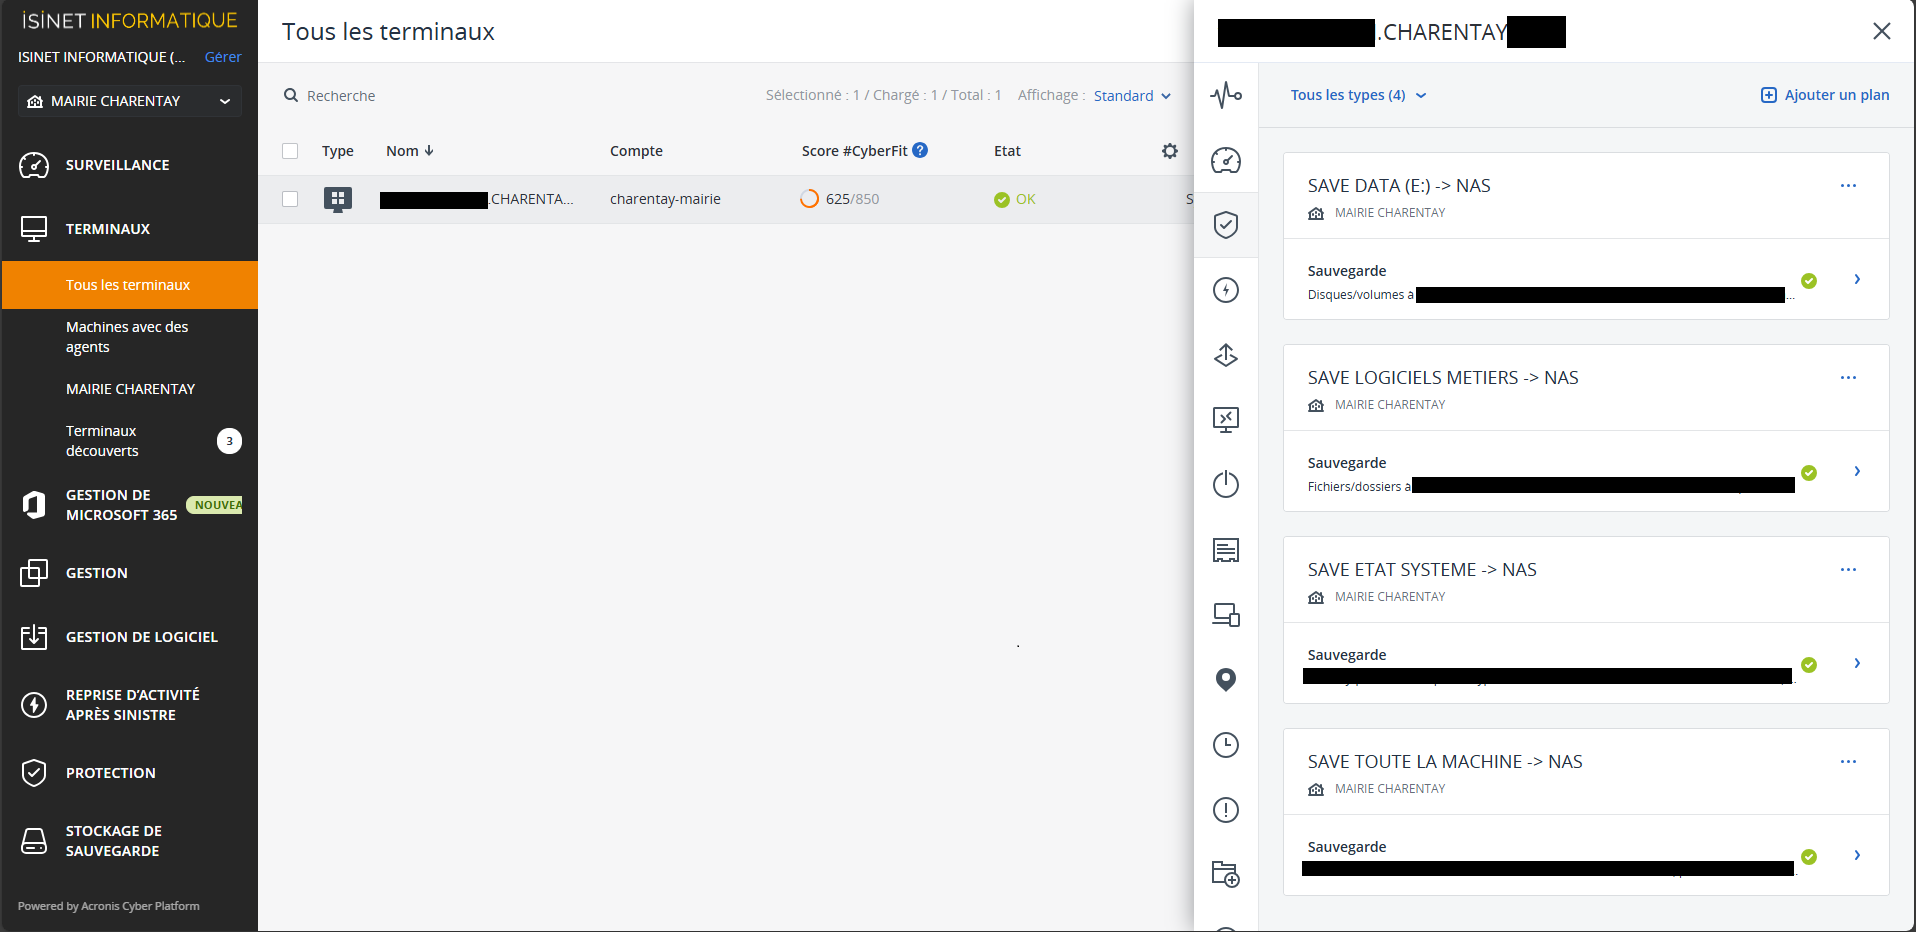
Task: Select the CyberFit score gauge icon
Action: click(1226, 160)
